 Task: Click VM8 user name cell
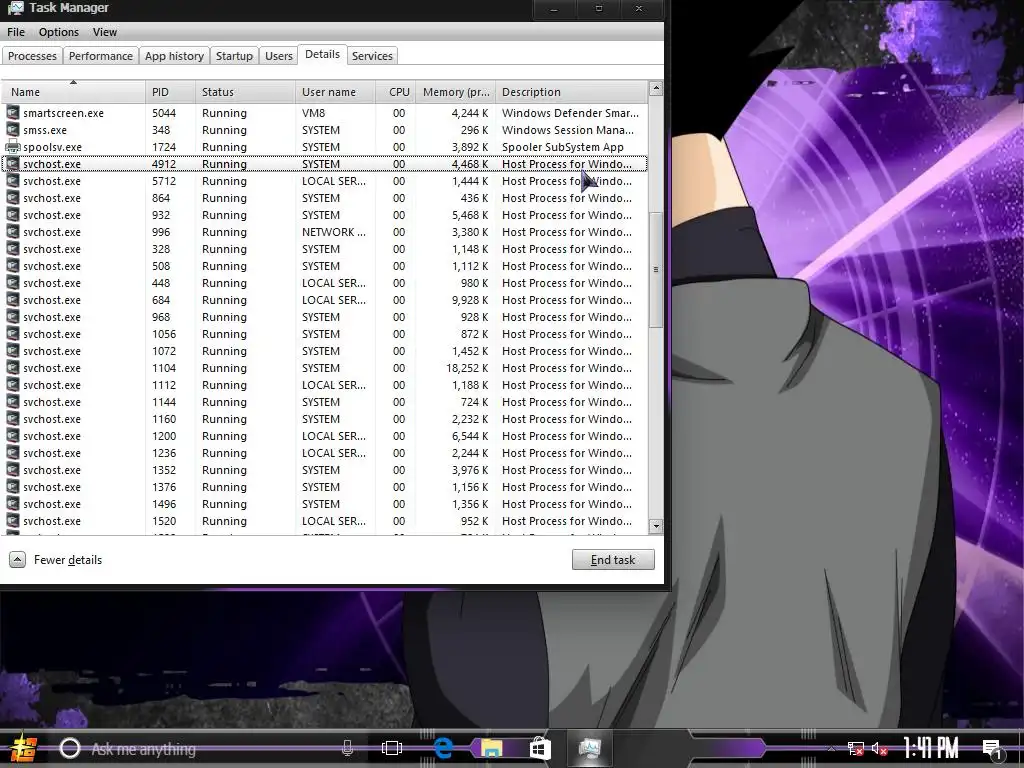pyautogui.click(x=313, y=113)
